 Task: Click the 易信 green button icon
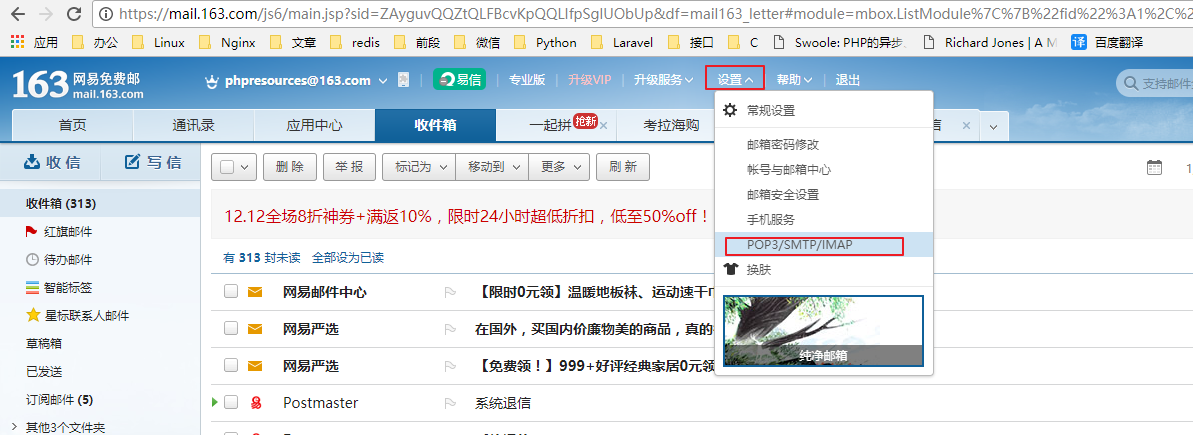459,80
